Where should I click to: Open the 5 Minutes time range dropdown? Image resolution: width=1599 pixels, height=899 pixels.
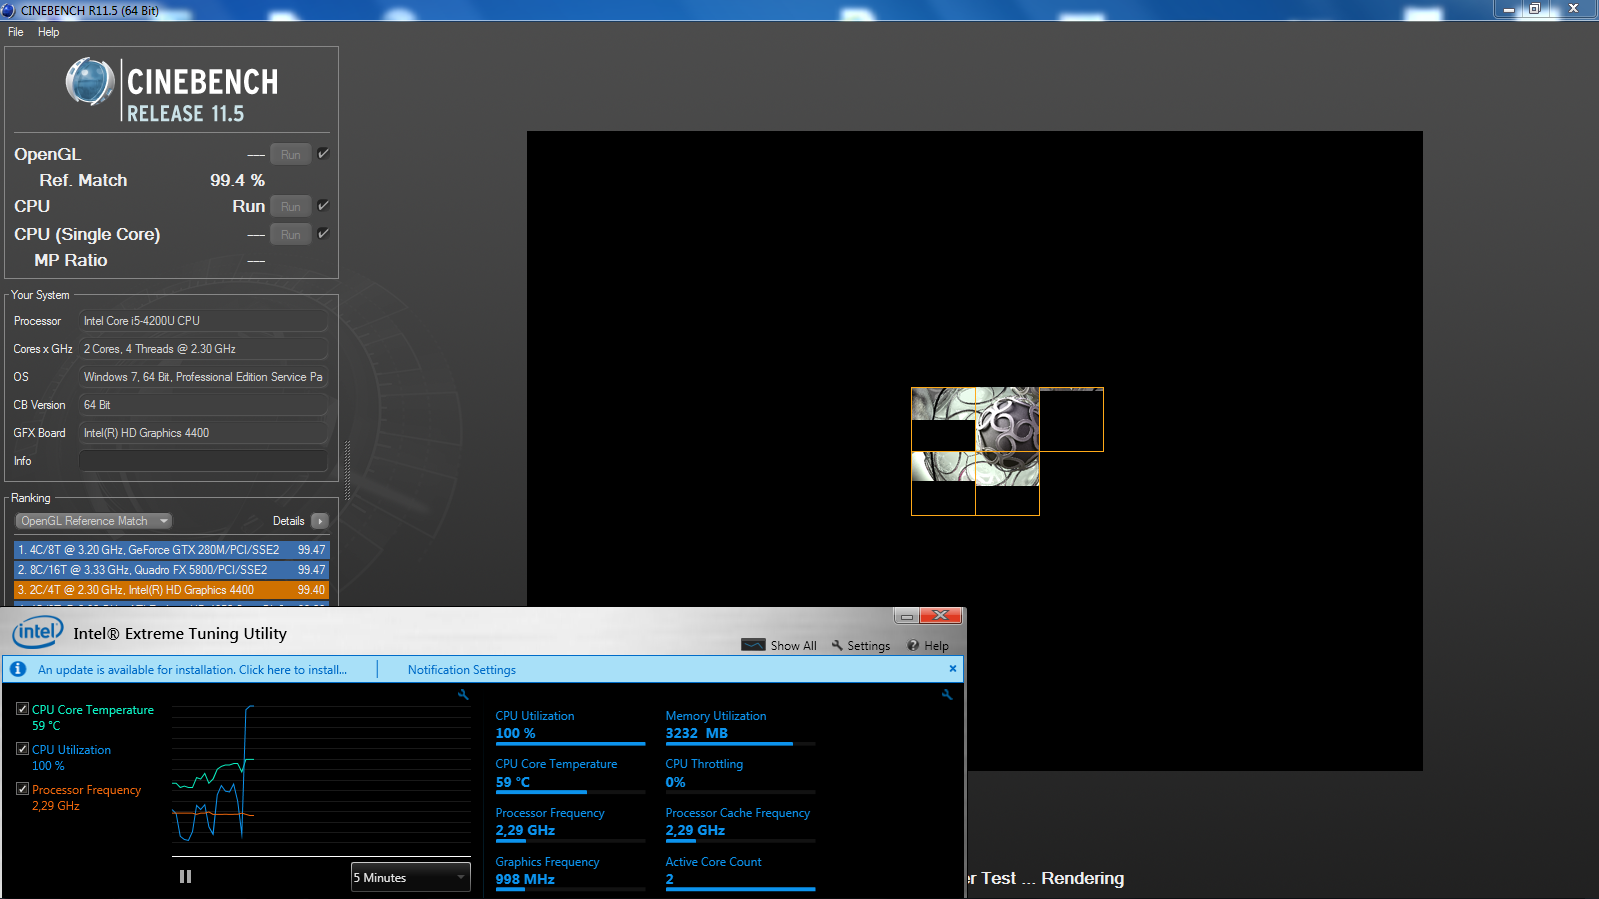coord(410,877)
